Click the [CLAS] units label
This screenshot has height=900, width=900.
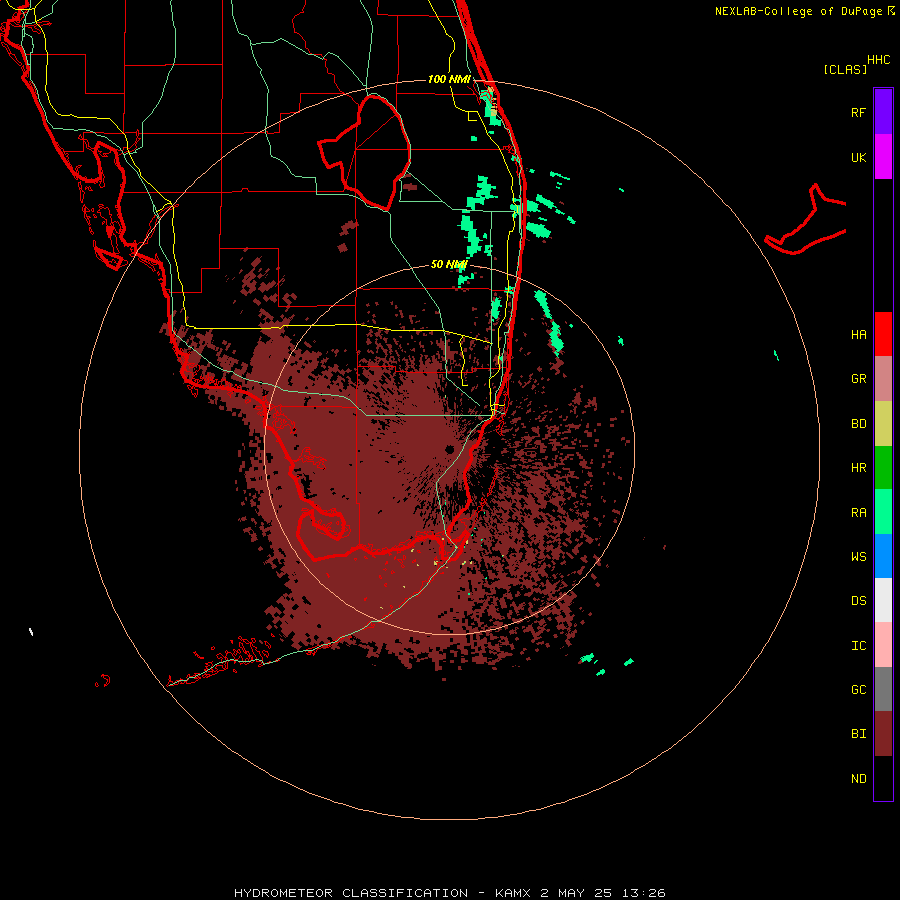coord(845,69)
